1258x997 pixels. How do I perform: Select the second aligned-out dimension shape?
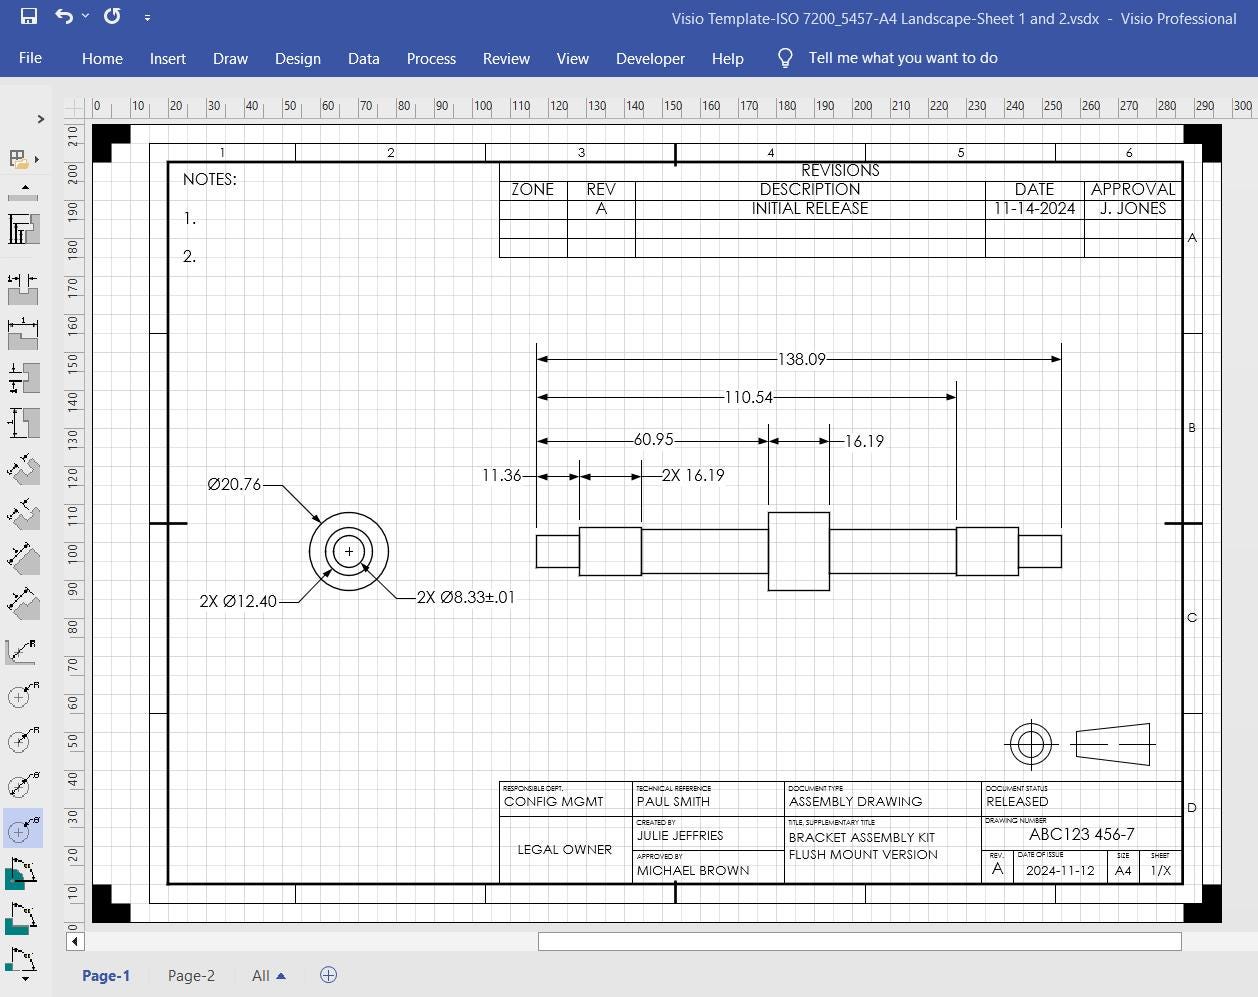point(23,513)
